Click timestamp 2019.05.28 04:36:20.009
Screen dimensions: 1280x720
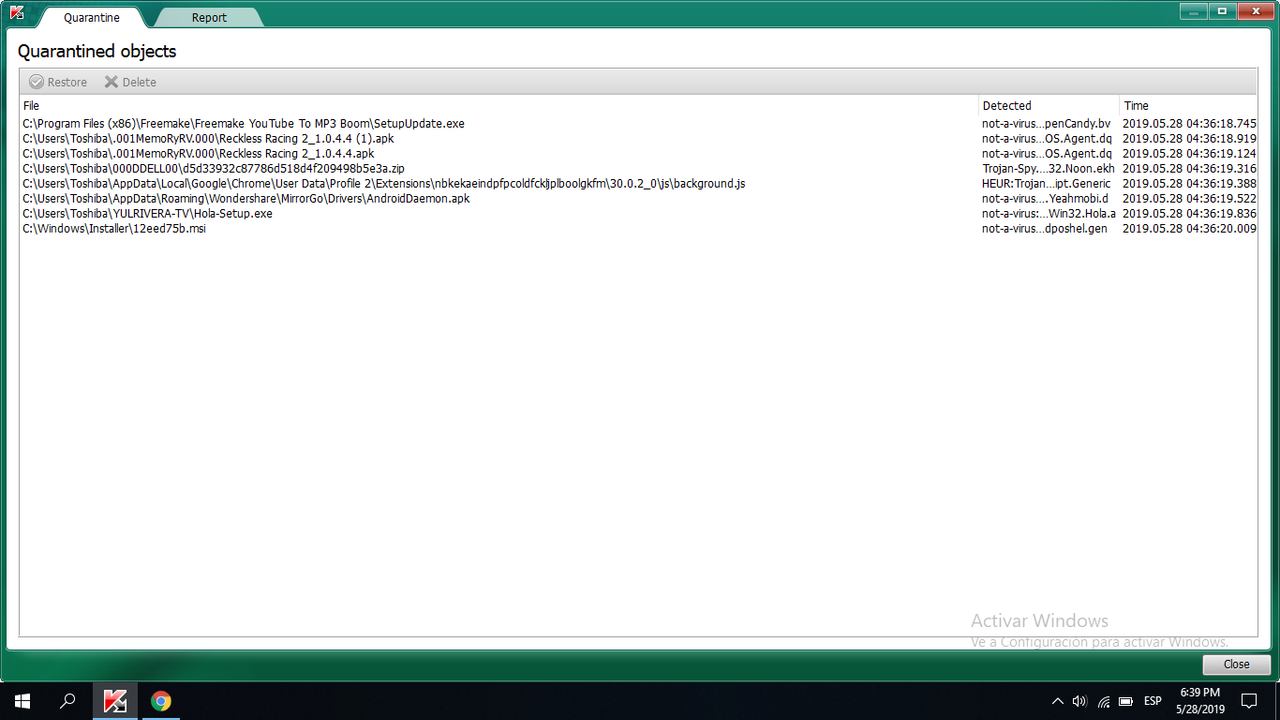1189,229
